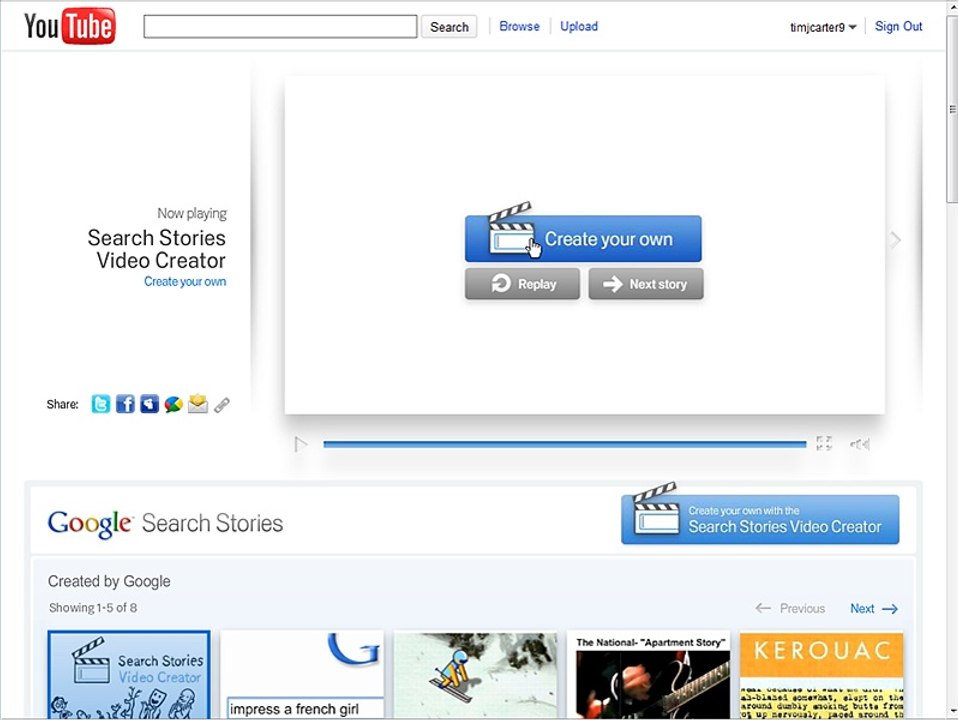The image size is (958, 720).
Task: Open The National Apartment Story thumbnail
Action: pyautogui.click(x=648, y=674)
